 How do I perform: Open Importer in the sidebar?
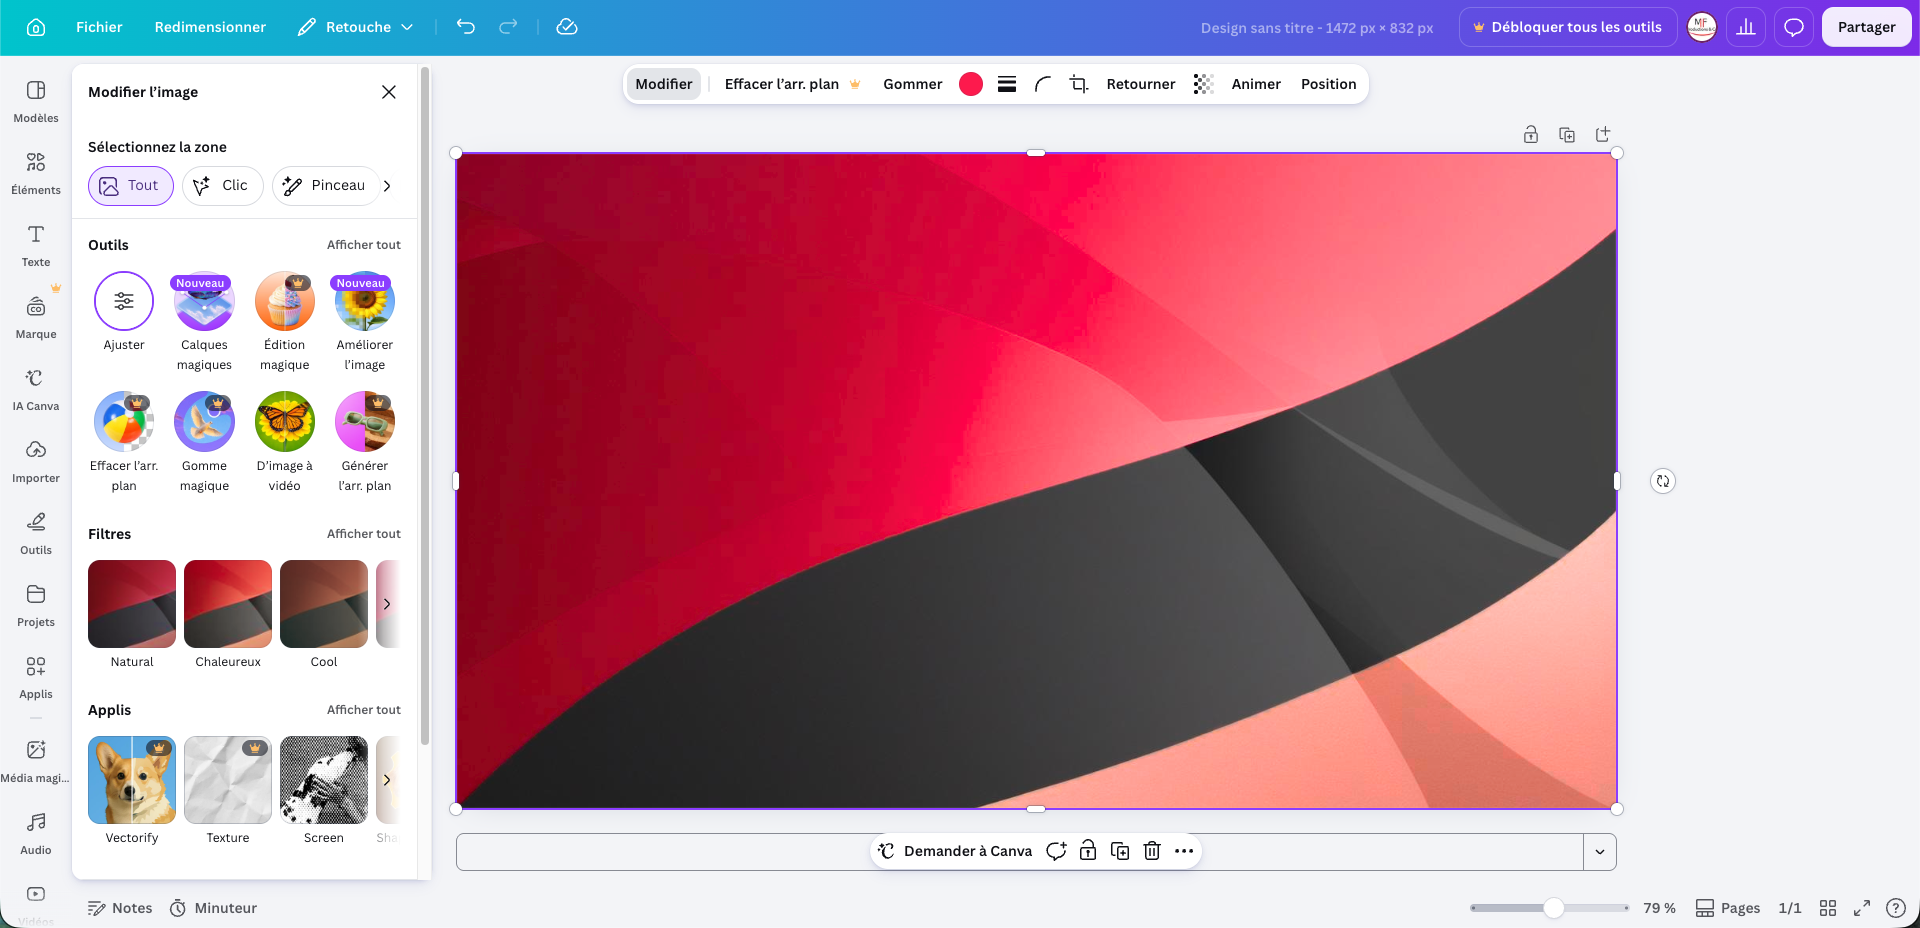36,461
